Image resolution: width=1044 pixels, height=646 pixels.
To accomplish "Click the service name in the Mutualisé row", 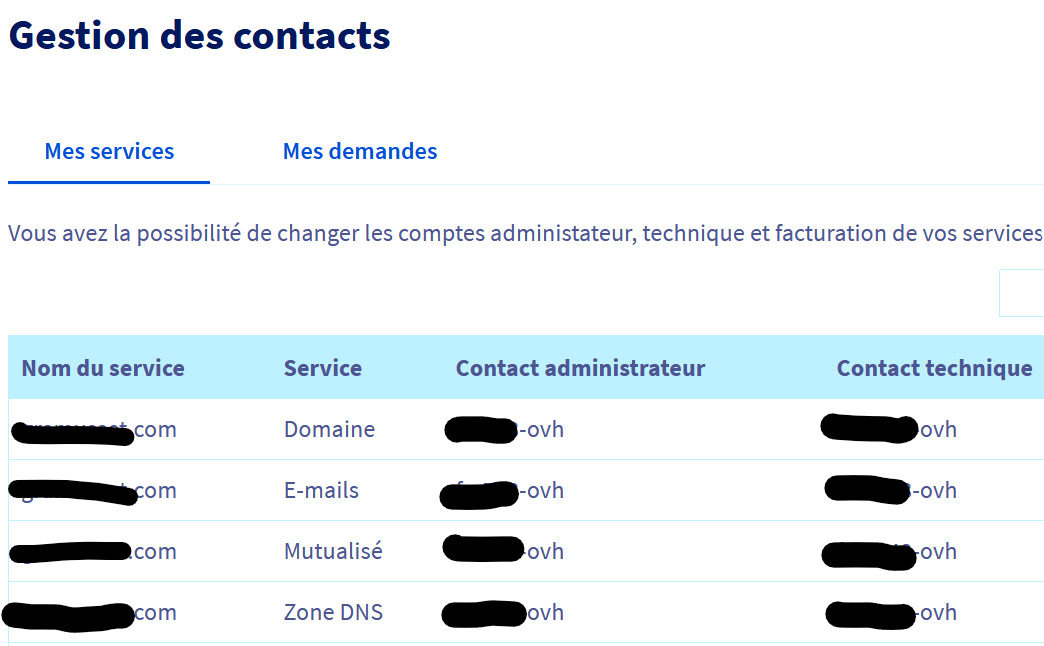I will pyautogui.click(x=93, y=552).
